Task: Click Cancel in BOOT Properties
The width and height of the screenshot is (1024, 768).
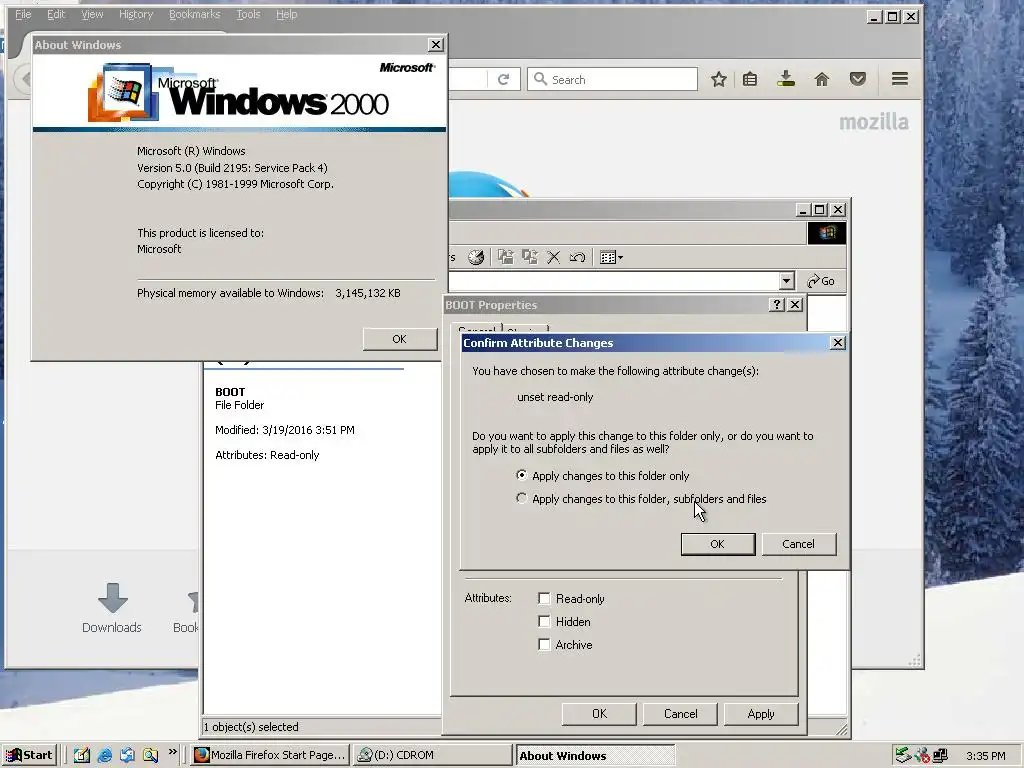Action: point(680,714)
